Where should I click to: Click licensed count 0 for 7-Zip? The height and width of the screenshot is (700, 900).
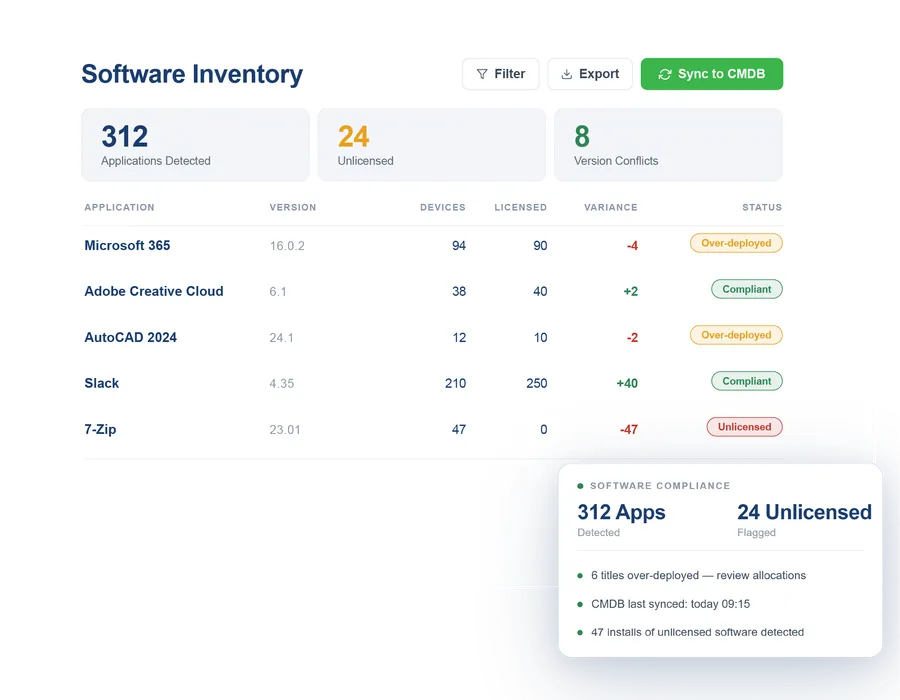click(x=544, y=429)
